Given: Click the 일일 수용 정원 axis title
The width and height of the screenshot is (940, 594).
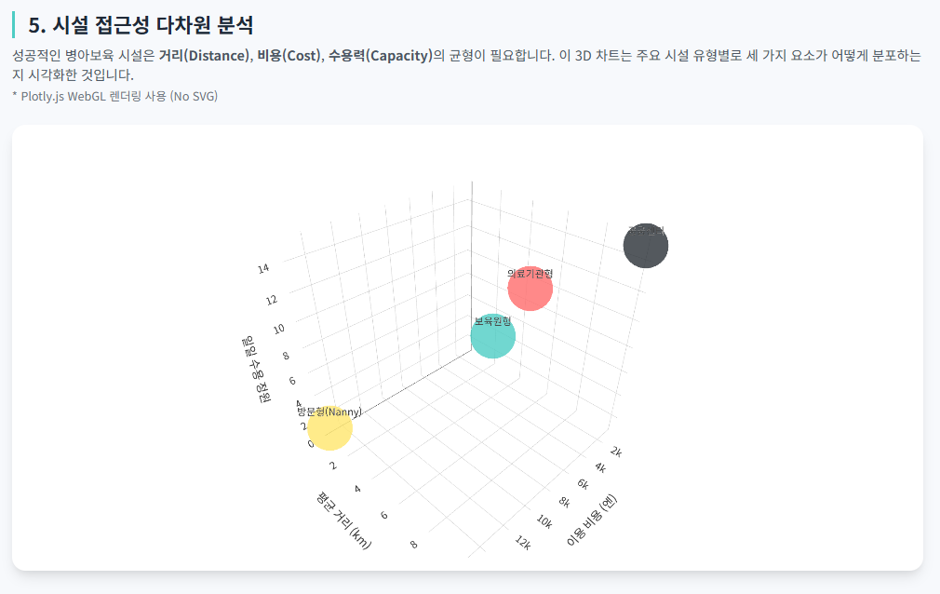Looking at the screenshot, I should point(256,369).
